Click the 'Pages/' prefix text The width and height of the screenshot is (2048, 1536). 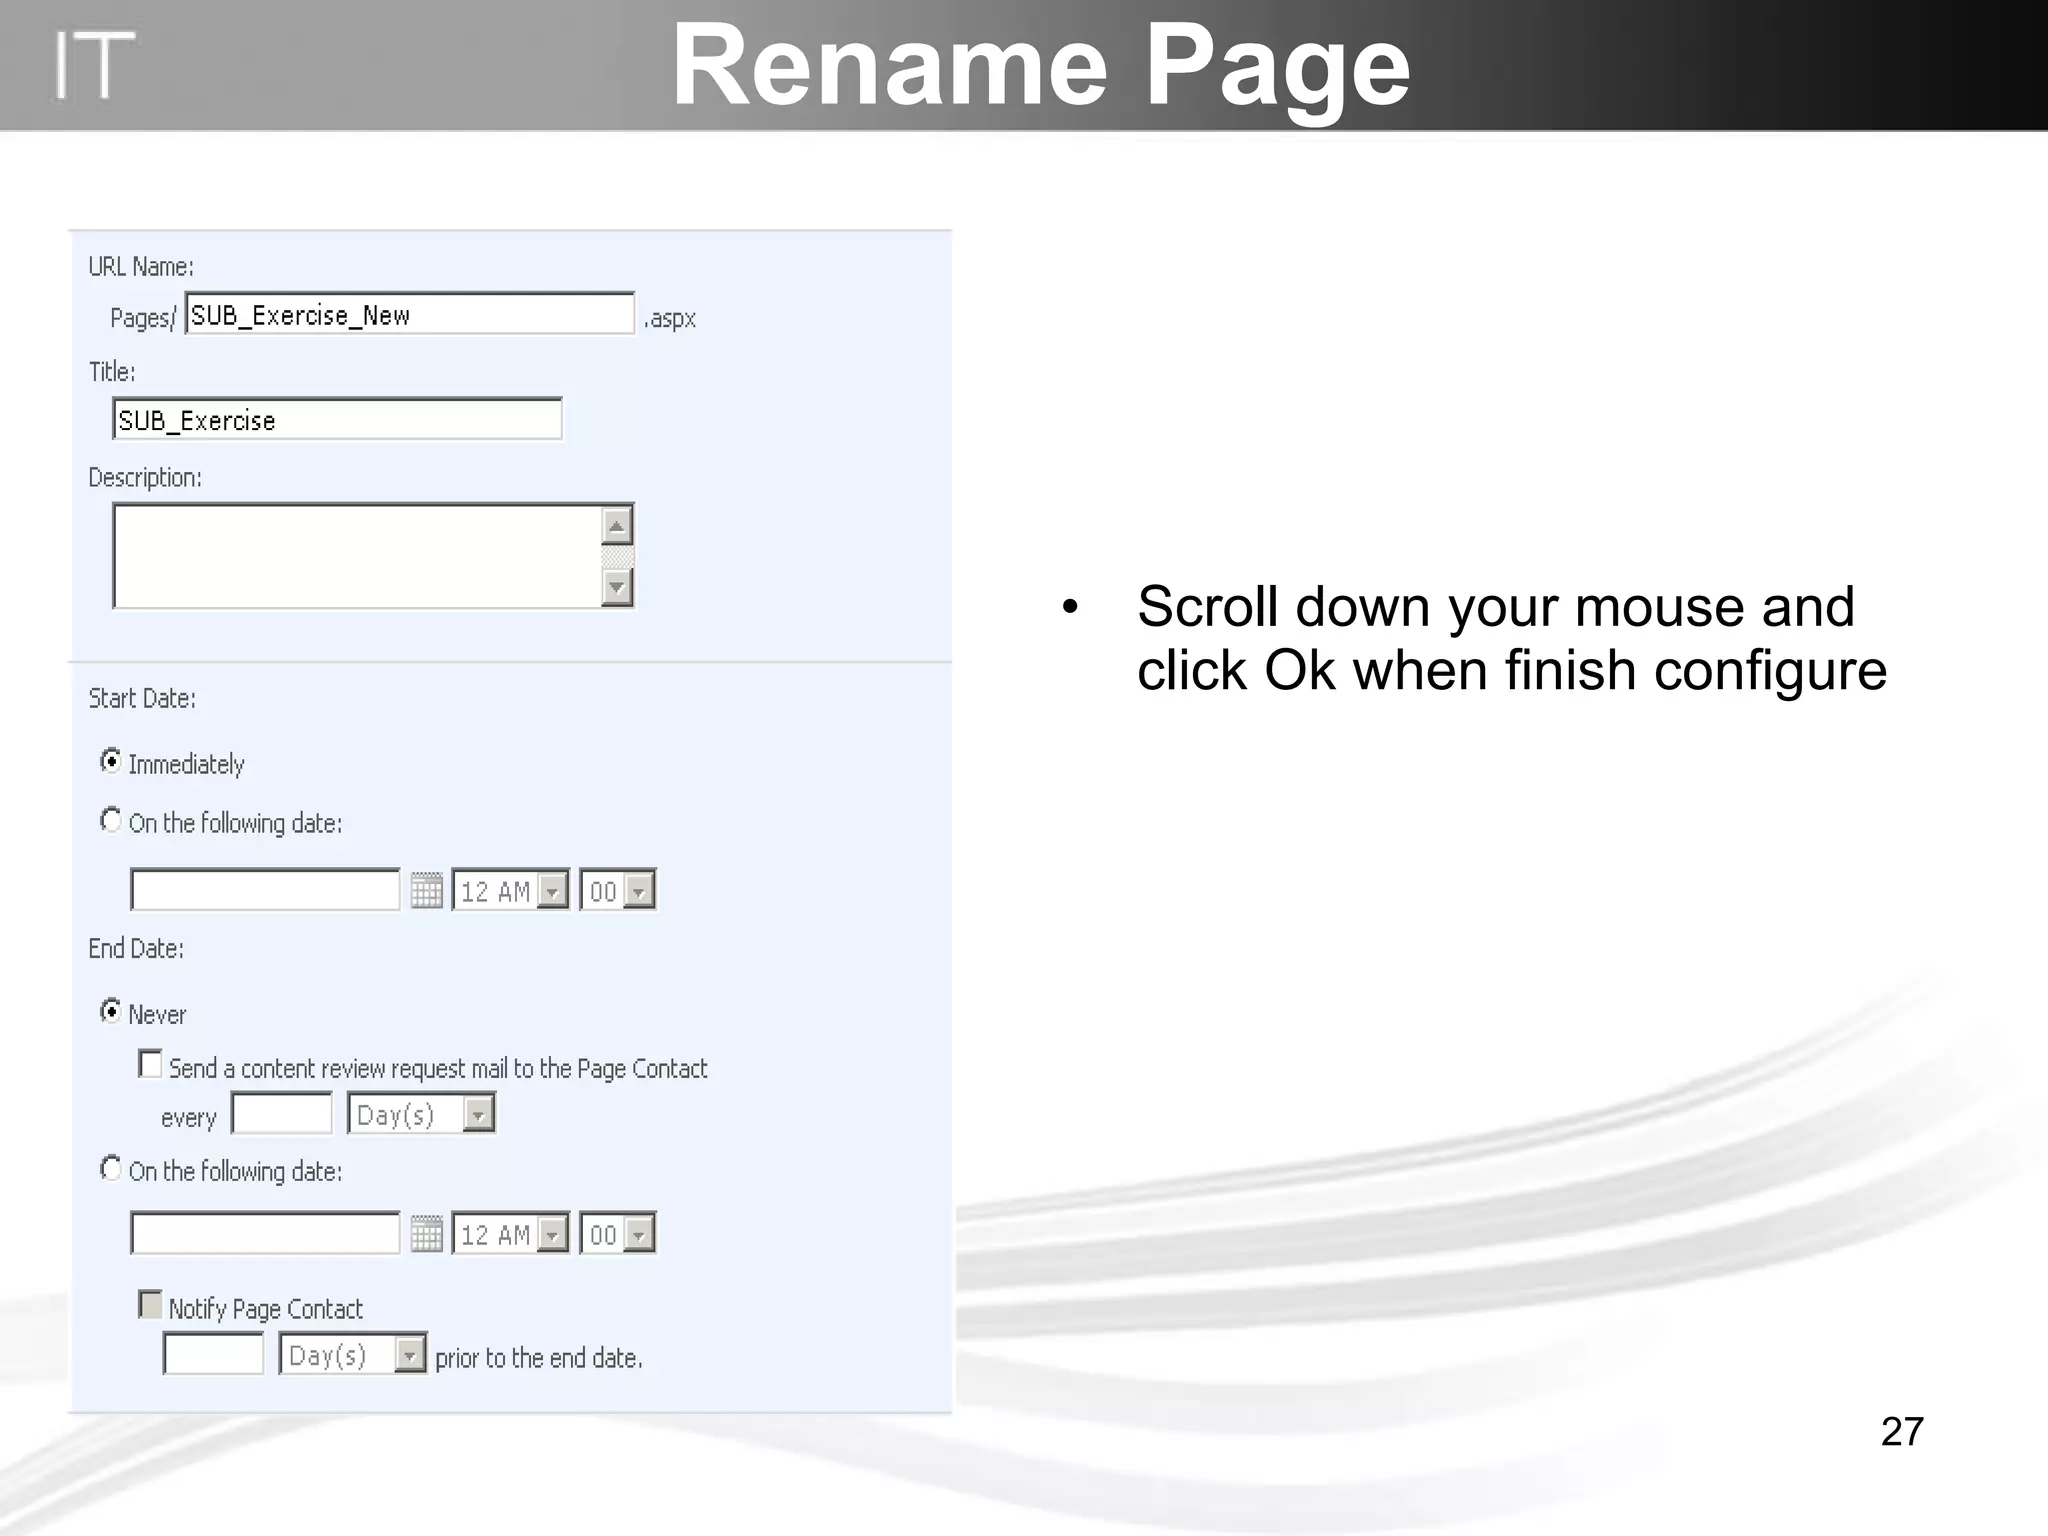click(143, 318)
